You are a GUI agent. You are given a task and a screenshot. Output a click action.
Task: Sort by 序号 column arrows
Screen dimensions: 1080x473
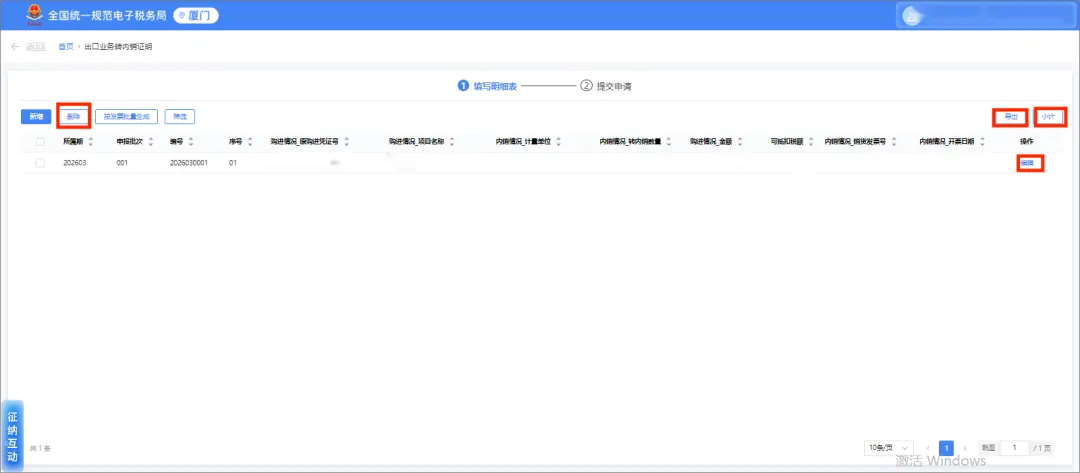coord(249,141)
